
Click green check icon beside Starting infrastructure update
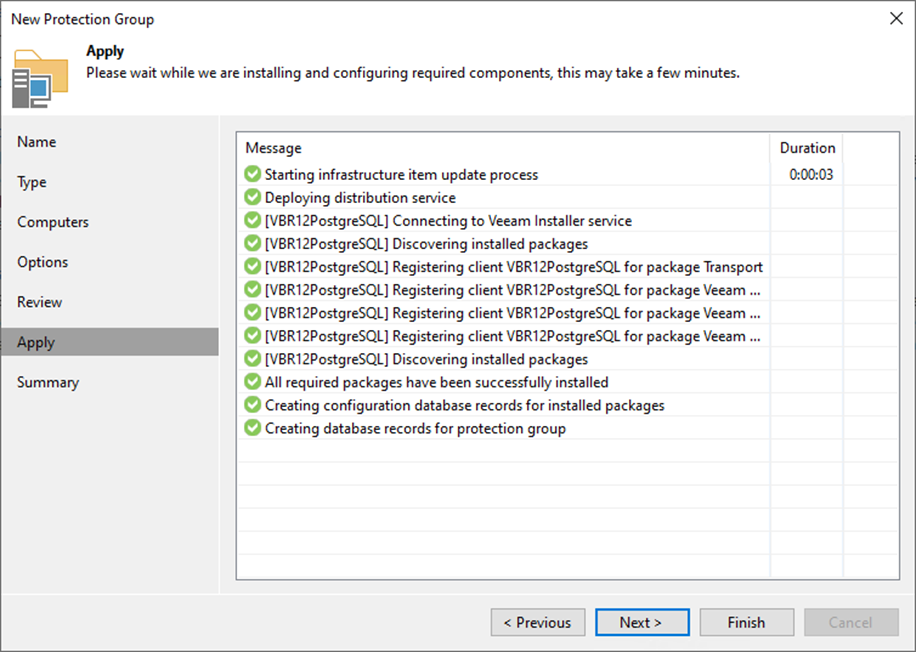[253, 175]
